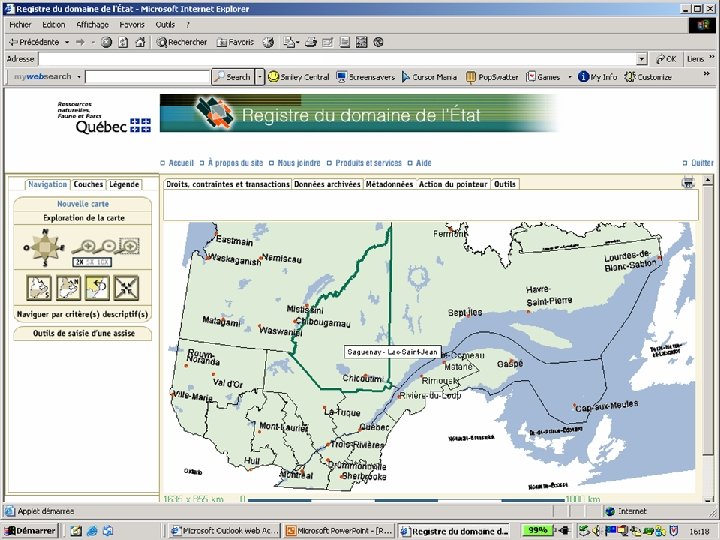Screen dimensions: 720x540
Task: Open the address bar dropdown arrow
Action: [642, 59]
